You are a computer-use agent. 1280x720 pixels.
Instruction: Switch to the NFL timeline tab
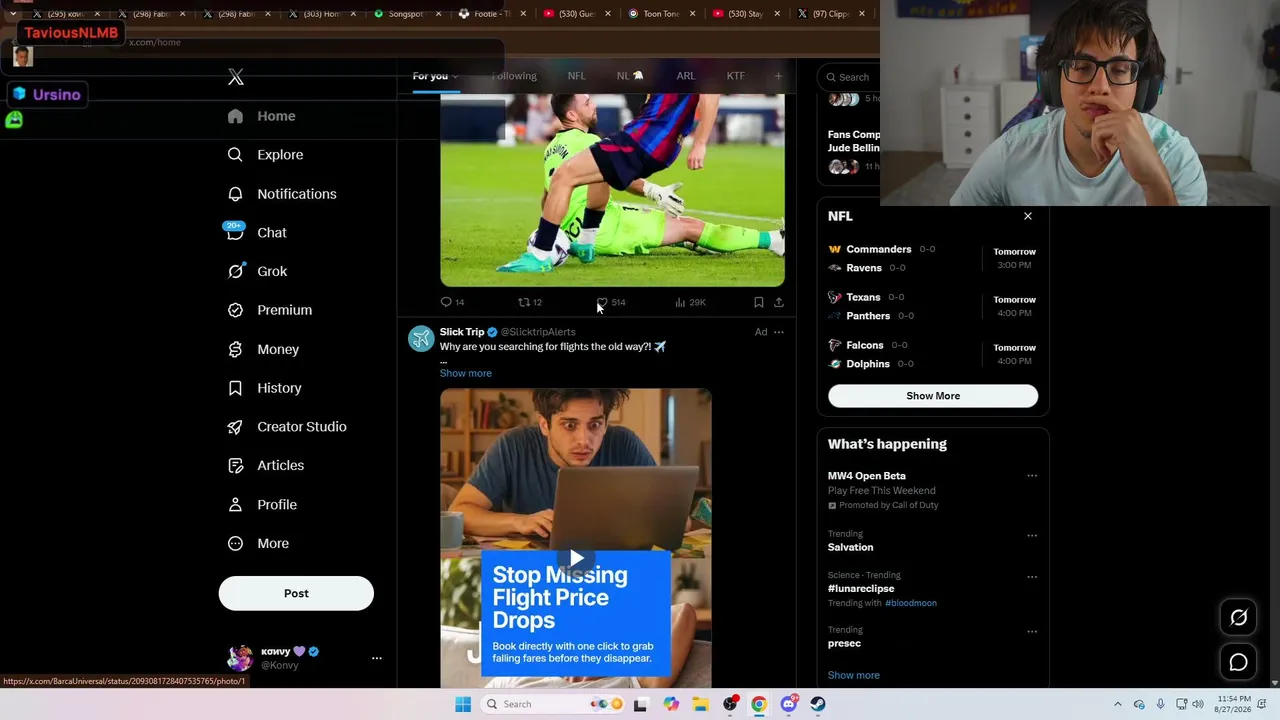tap(577, 76)
